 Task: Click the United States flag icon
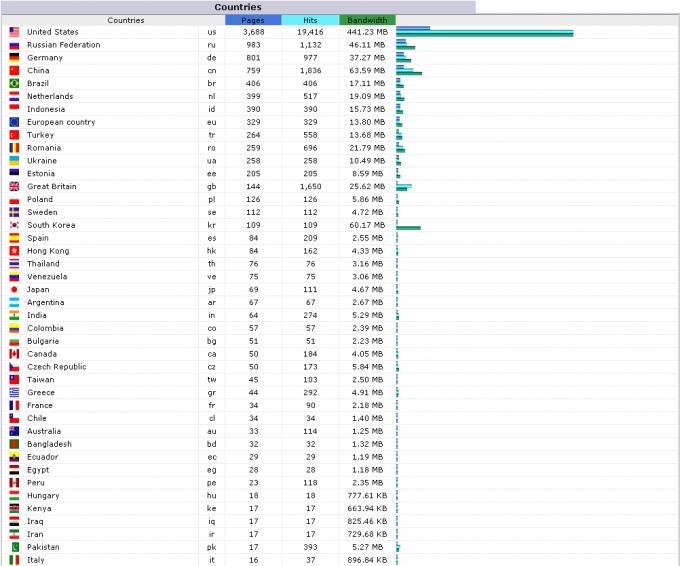click(14, 32)
